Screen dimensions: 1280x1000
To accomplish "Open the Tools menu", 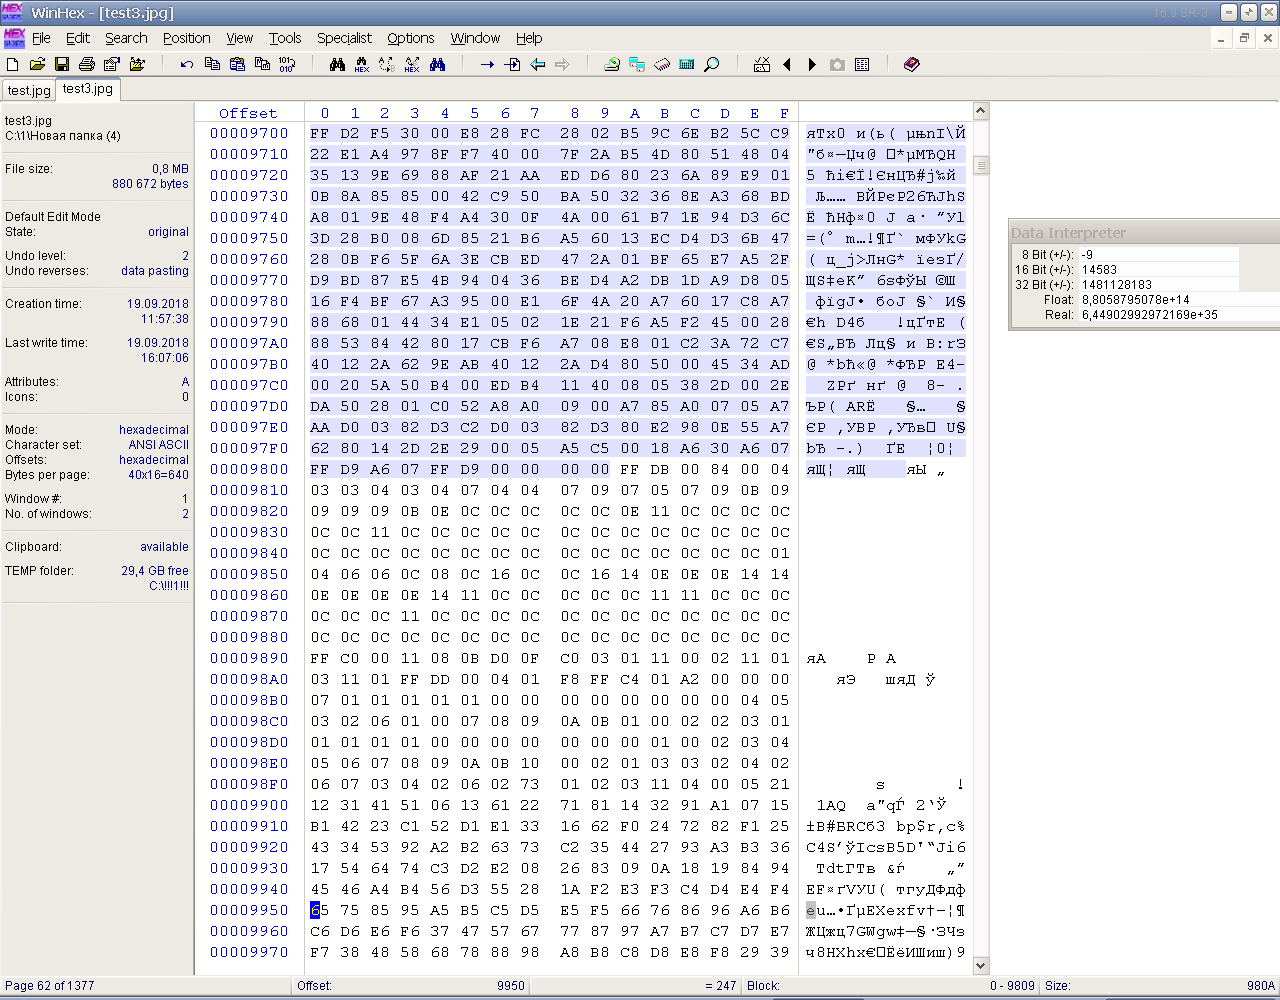I will coord(285,38).
